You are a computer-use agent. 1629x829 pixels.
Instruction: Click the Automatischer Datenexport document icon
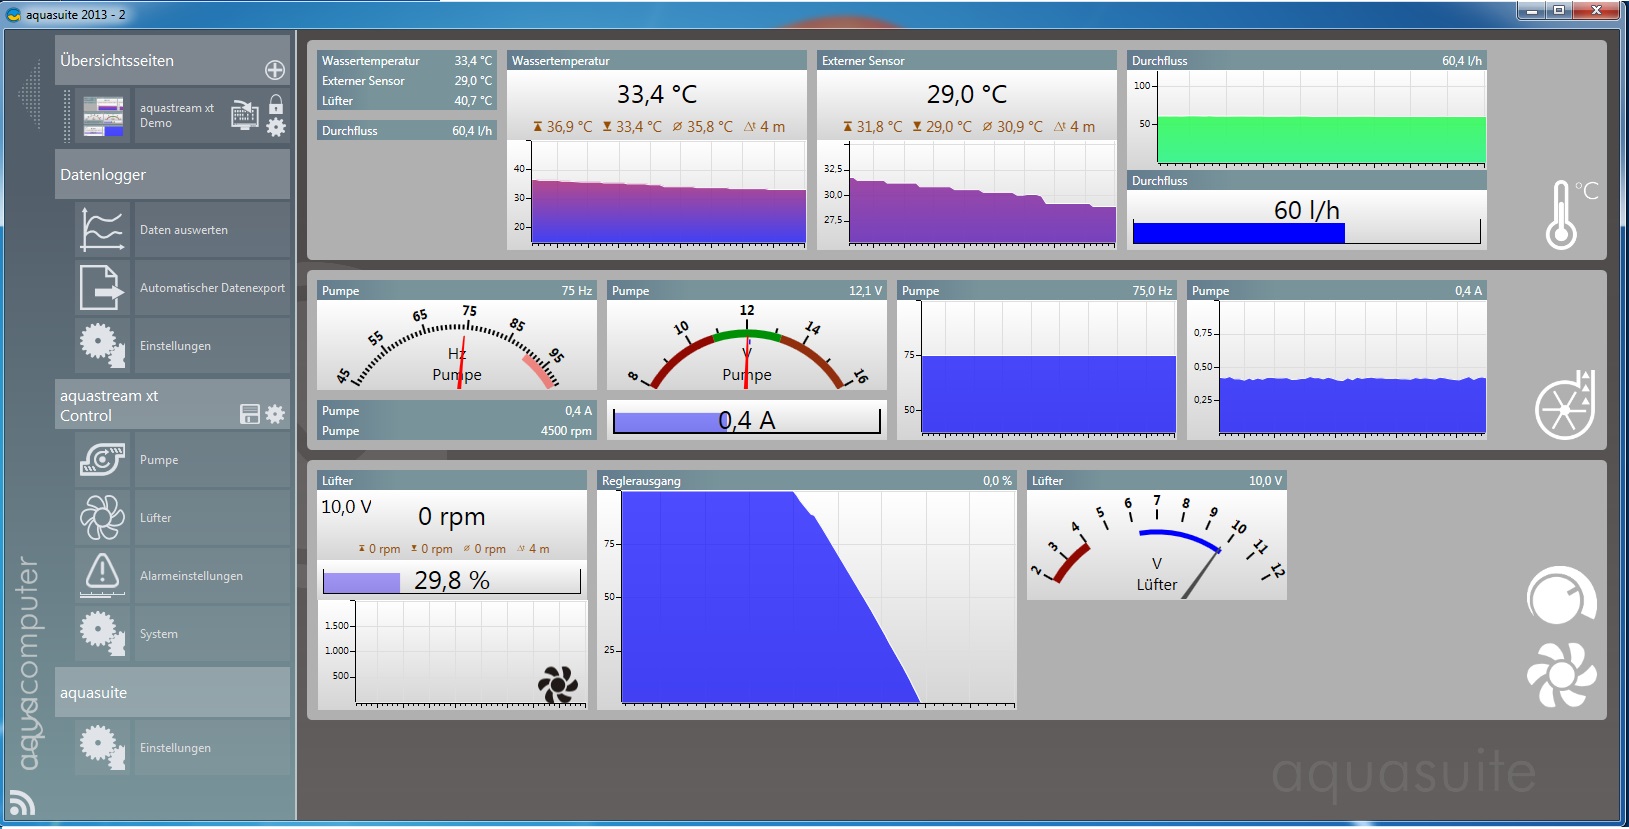pos(101,288)
